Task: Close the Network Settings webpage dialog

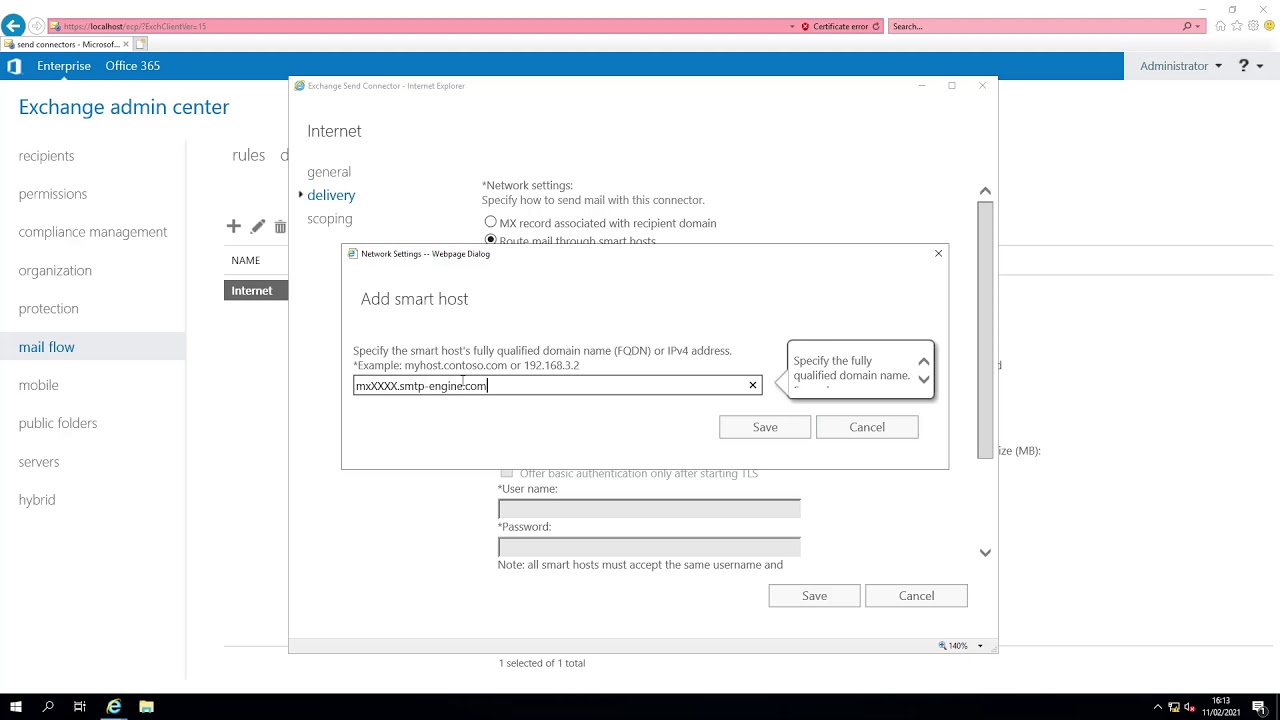Action: (x=938, y=254)
